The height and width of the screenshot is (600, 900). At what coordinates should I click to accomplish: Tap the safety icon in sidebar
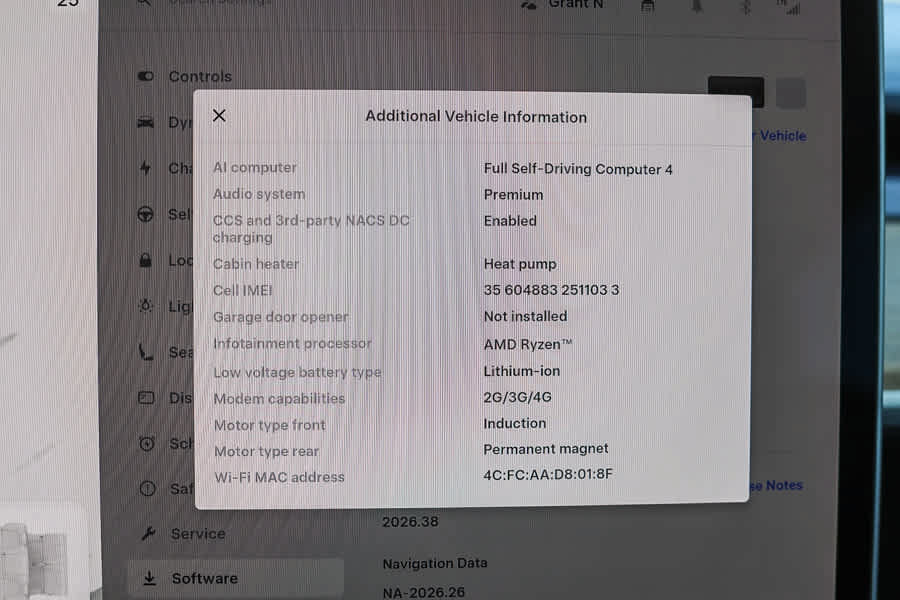point(148,489)
